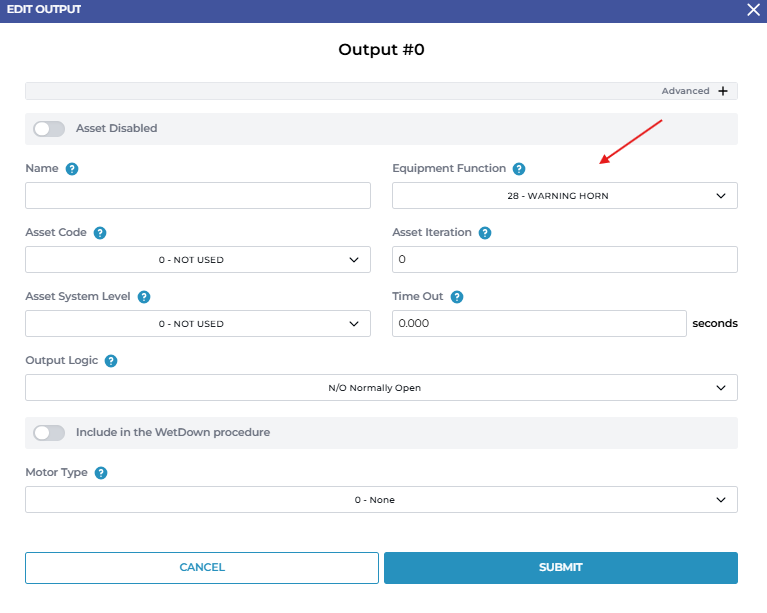Open the Equipment Function dropdown
767x613 pixels.
(564, 196)
